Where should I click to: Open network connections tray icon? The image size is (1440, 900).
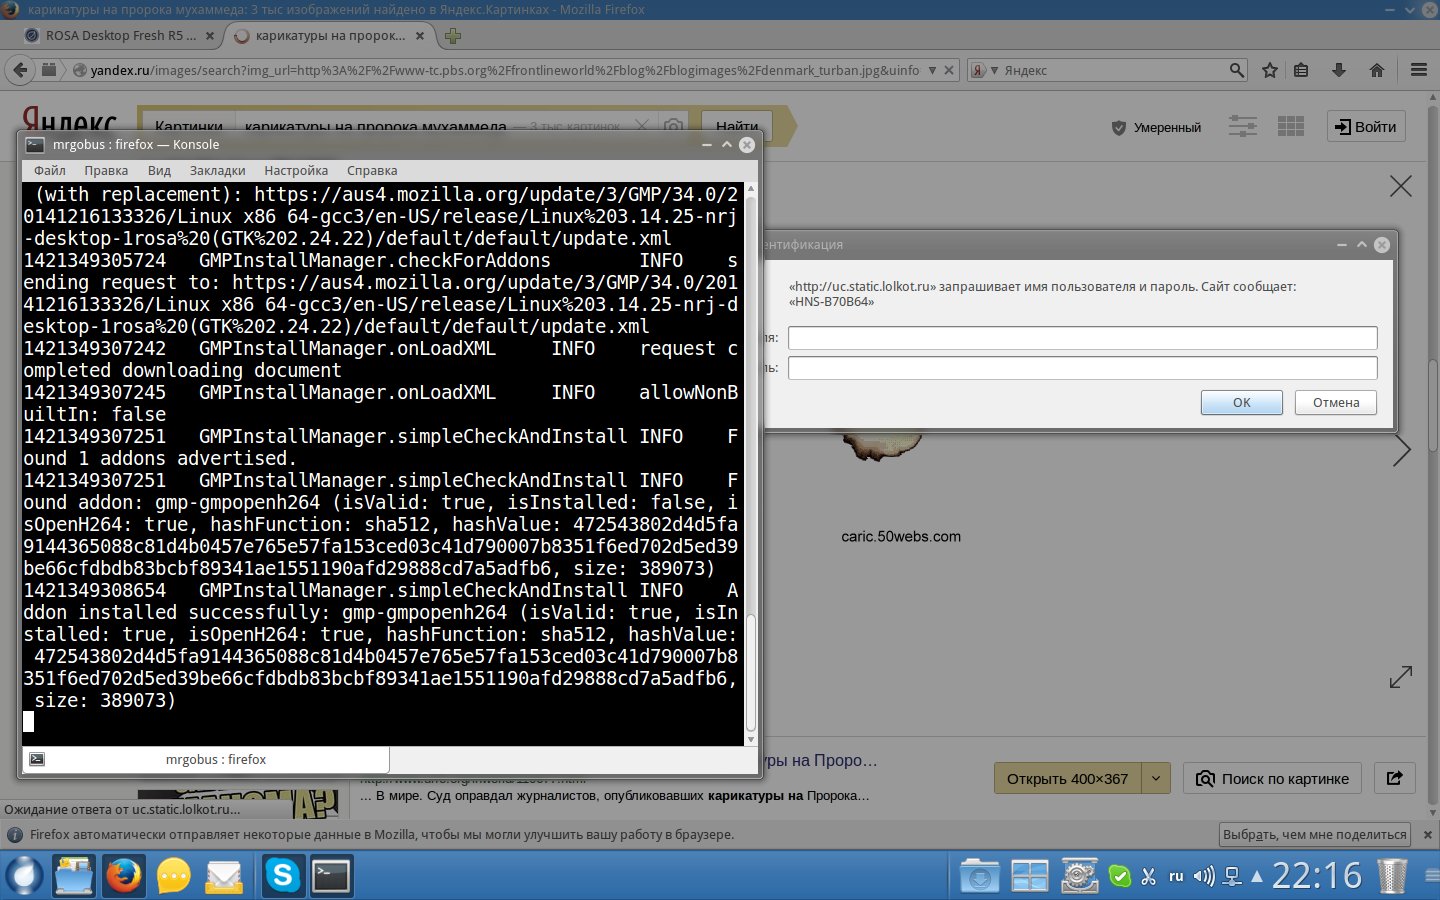(1233, 877)
